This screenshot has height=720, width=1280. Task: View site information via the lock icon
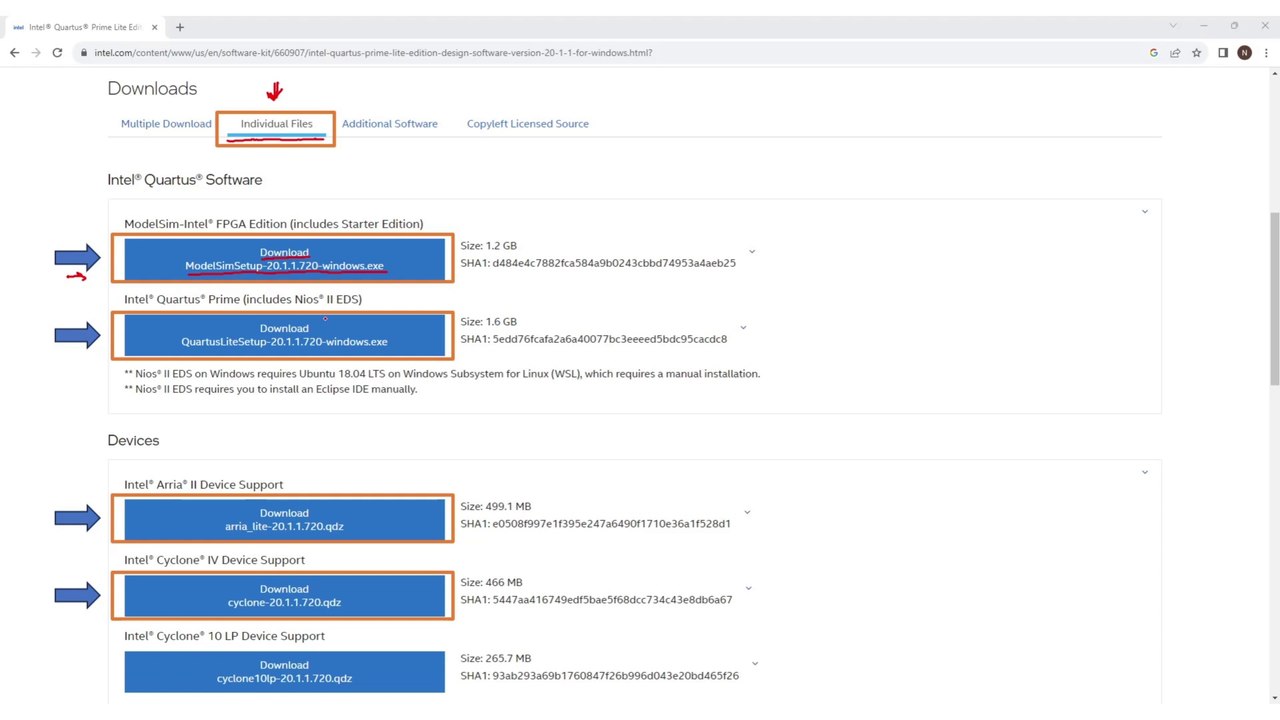pyautogui.click(x=84, y=53)
